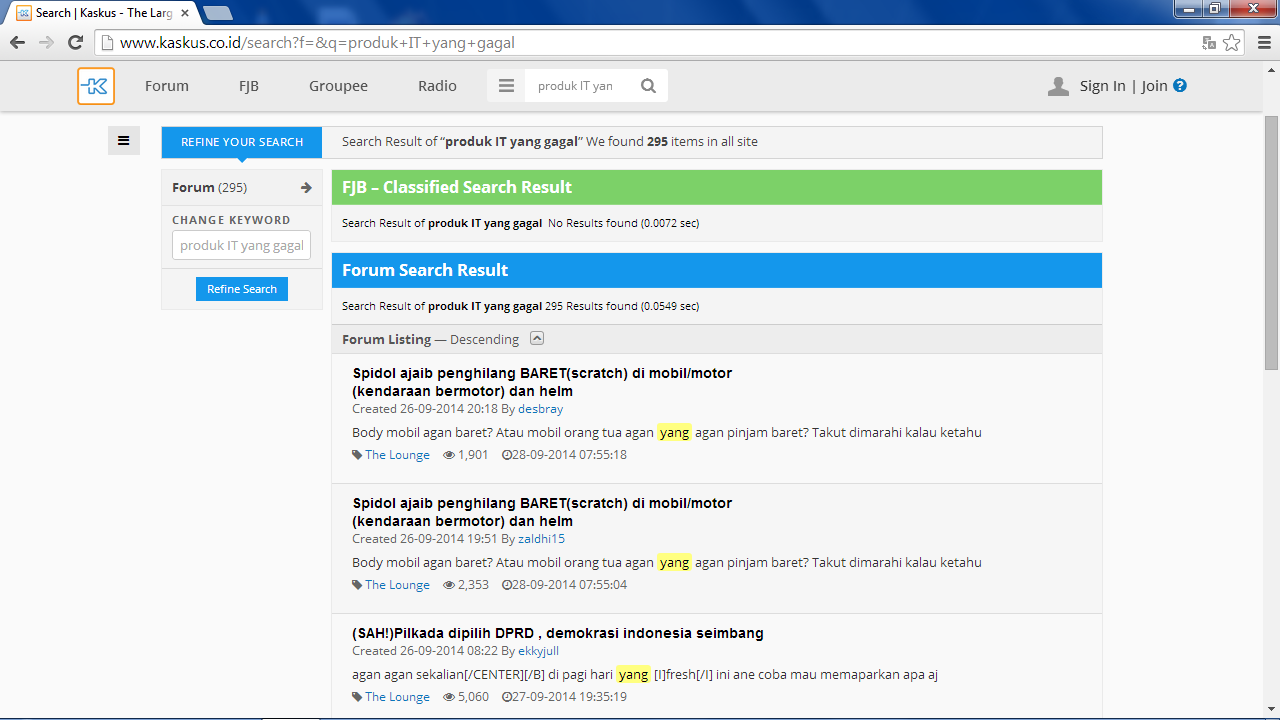Click the translate icon in address bar

[1209, 43]
